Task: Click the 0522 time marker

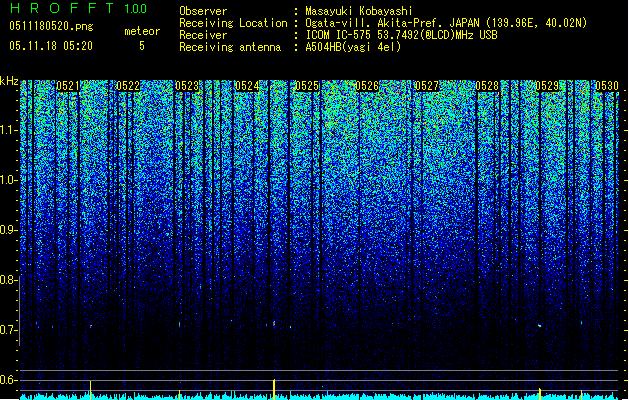Action: coord(128,86)
